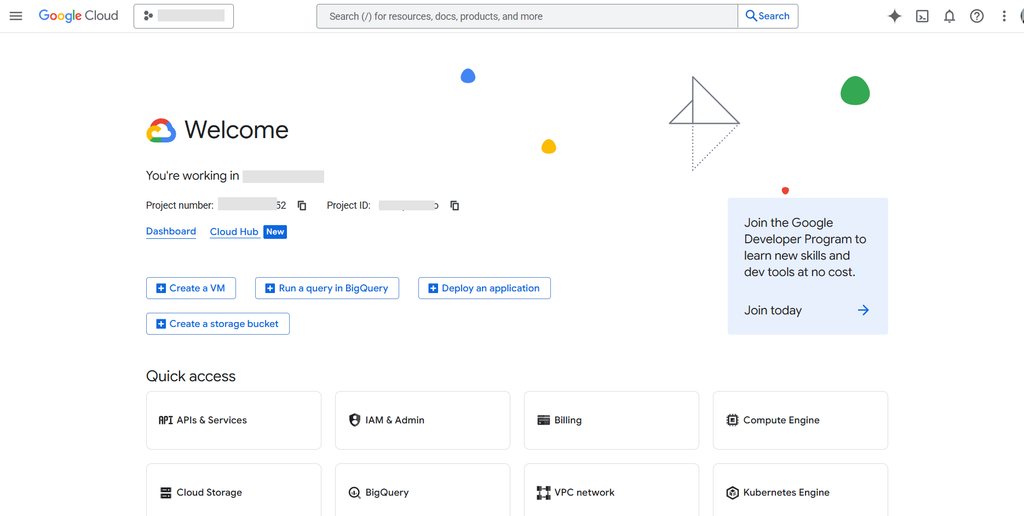Screen dimensions: 1024x516
Task: Copy the project number
Action: tap(302, 205)
